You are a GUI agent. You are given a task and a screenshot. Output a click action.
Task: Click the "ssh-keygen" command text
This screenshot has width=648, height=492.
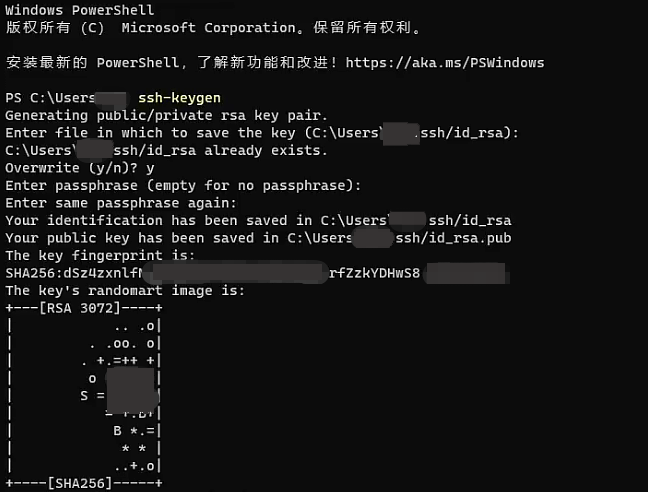point(179,98)
